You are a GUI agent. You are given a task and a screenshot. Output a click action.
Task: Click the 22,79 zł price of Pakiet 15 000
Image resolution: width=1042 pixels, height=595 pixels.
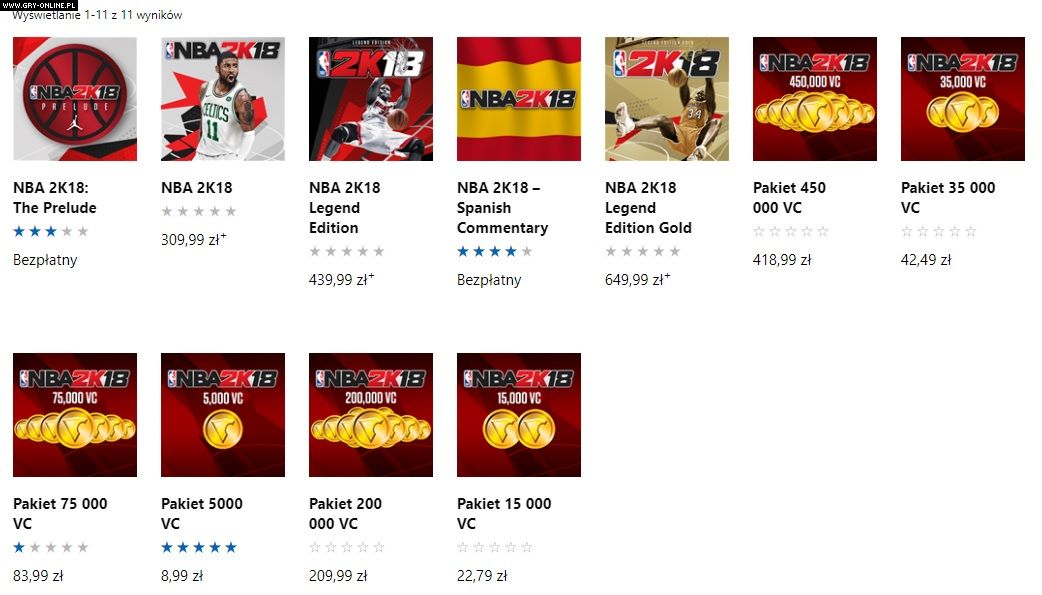click(x=482, y=576)
